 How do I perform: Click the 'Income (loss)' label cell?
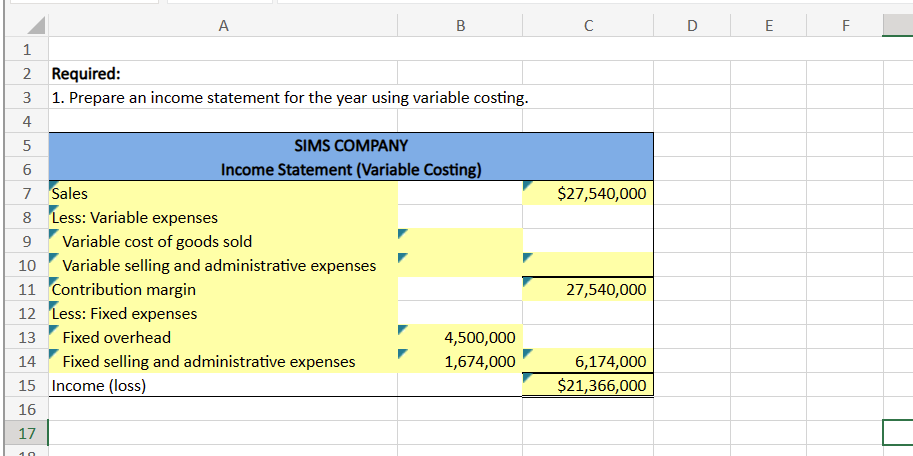[223, 386]
